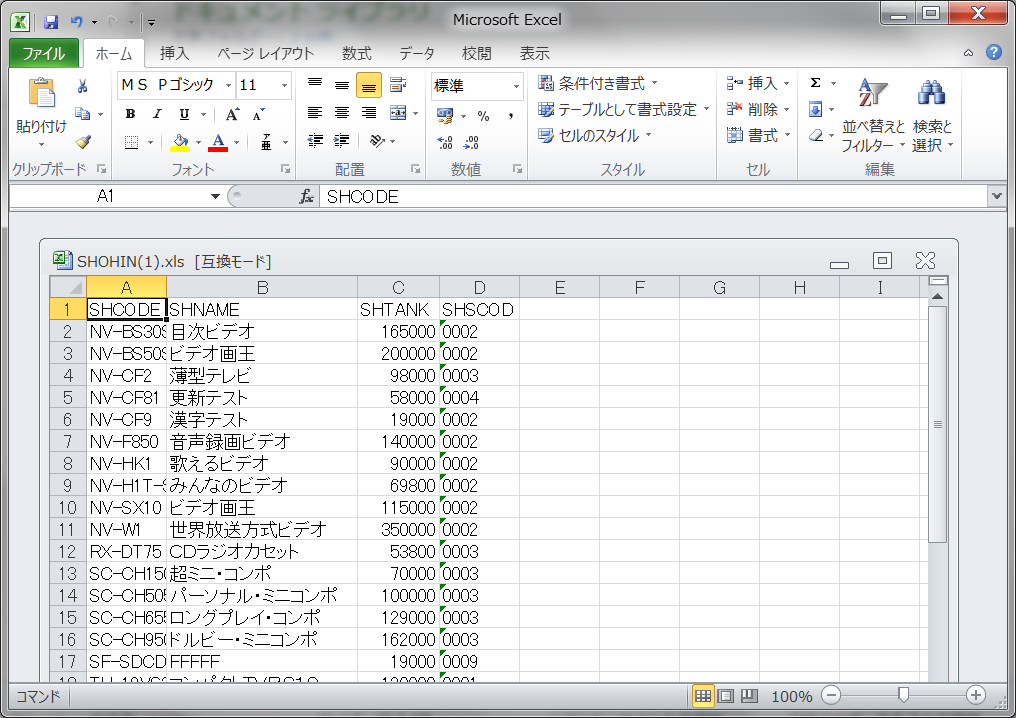
Task: Switch to Page Layout (ページレイアウト) tab
Action: click(265, 53)
